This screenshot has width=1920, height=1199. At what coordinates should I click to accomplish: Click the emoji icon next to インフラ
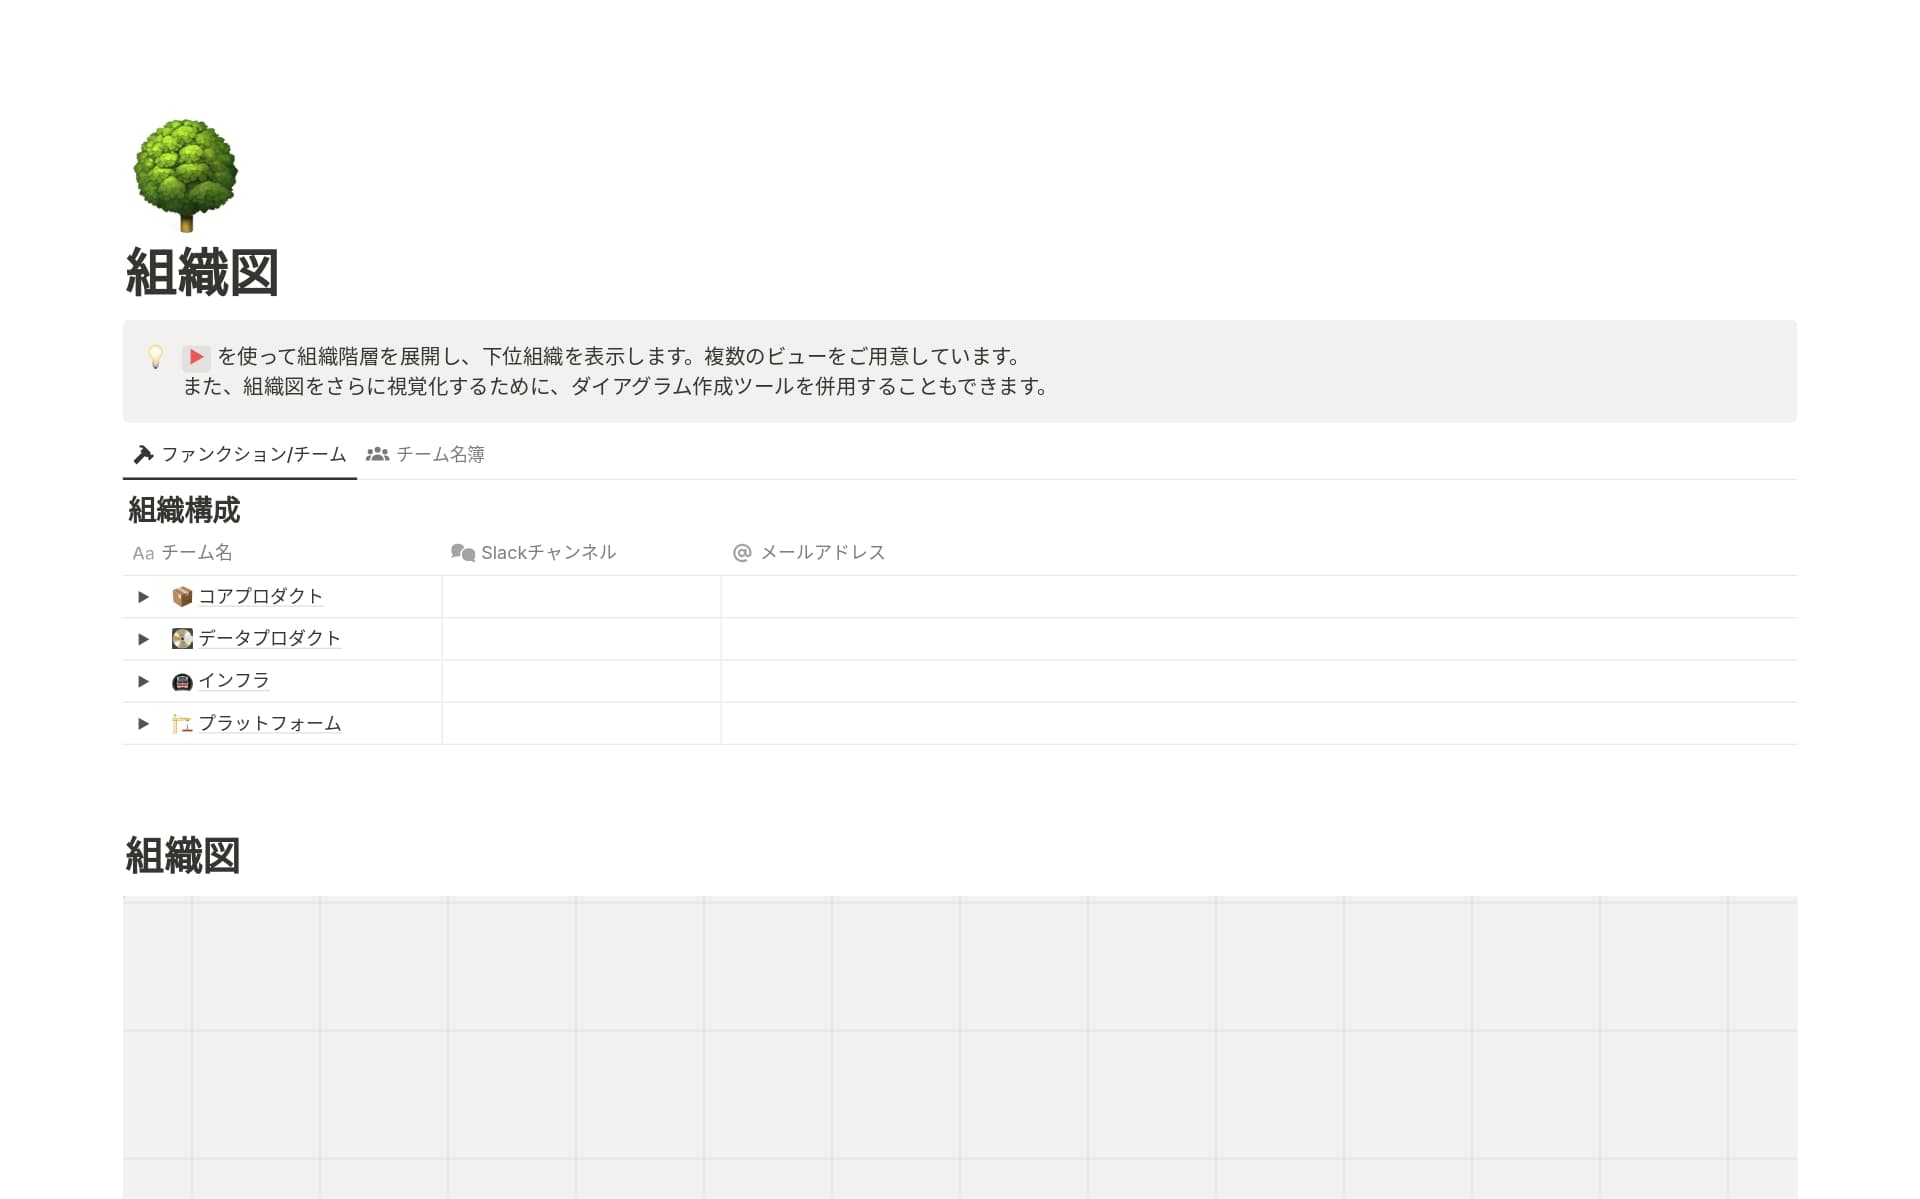(180, 680)
